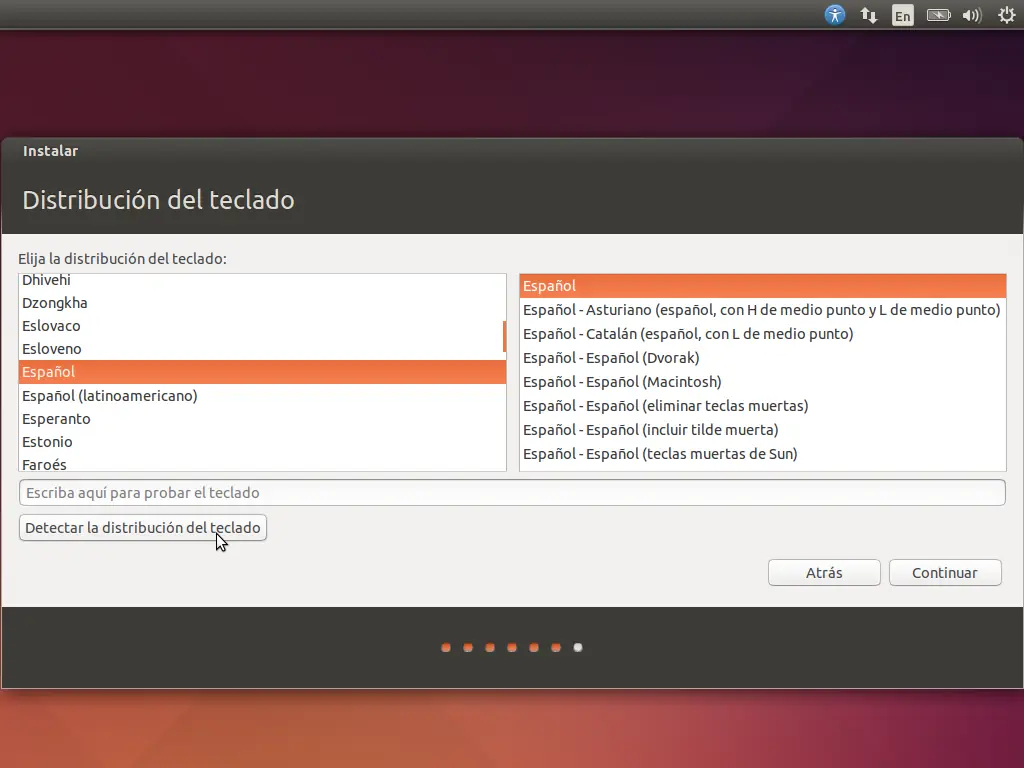The width and height of the screenshot is (1024, 768).
Task: Select Español (teclas muertas de Sun) variant
Action: click(763, 454)
